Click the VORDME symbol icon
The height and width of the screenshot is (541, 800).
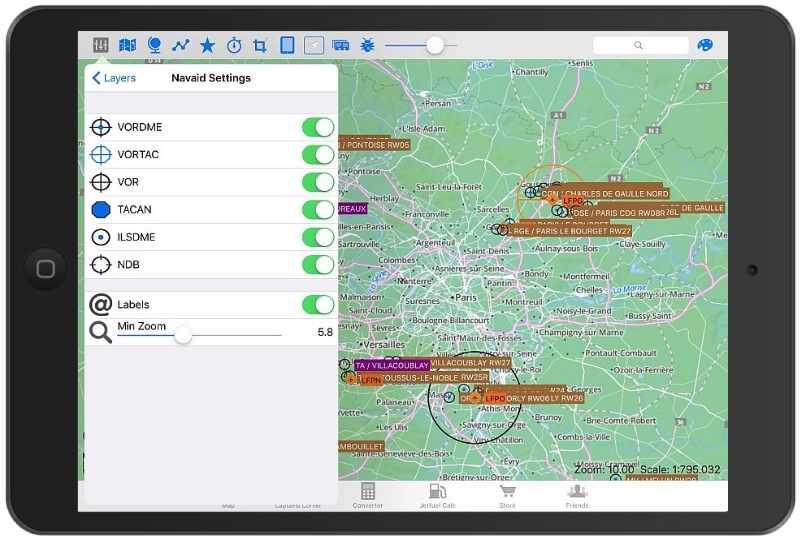[x=101, y=127]
